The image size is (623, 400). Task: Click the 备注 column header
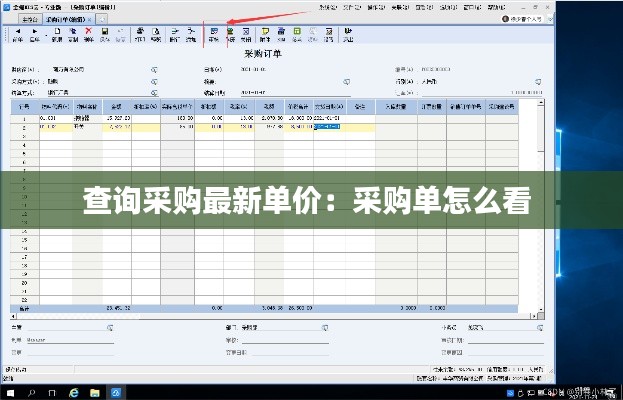pyautogui.click(x=360, y=106)
